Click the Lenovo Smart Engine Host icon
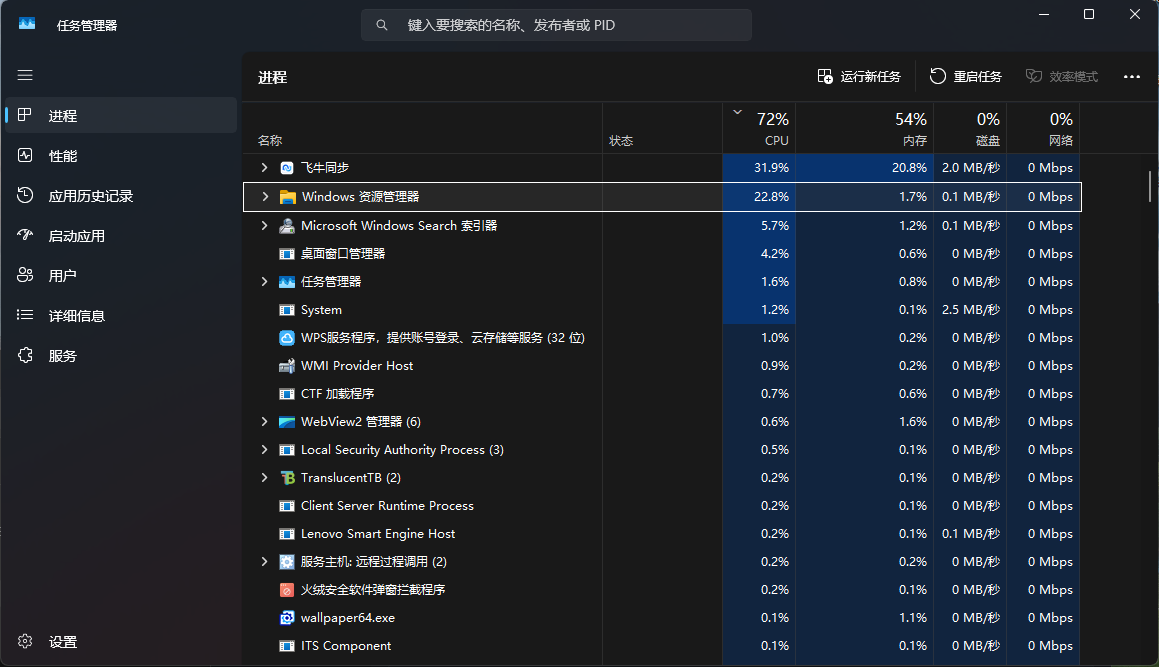The image size is (1159, 667). coord(287,534)
